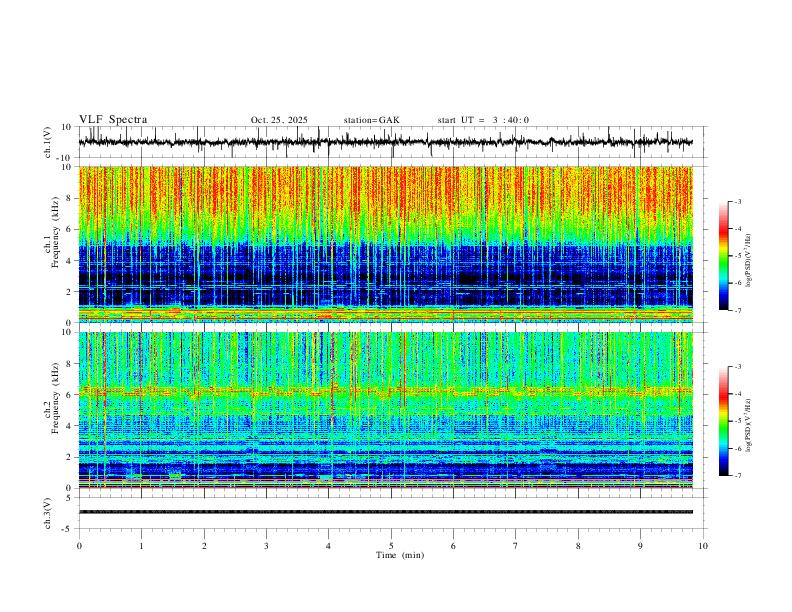Screen dimensions: 792x612
Task: Click inside the ch.1 spectrogram panel
Action: 386,244
